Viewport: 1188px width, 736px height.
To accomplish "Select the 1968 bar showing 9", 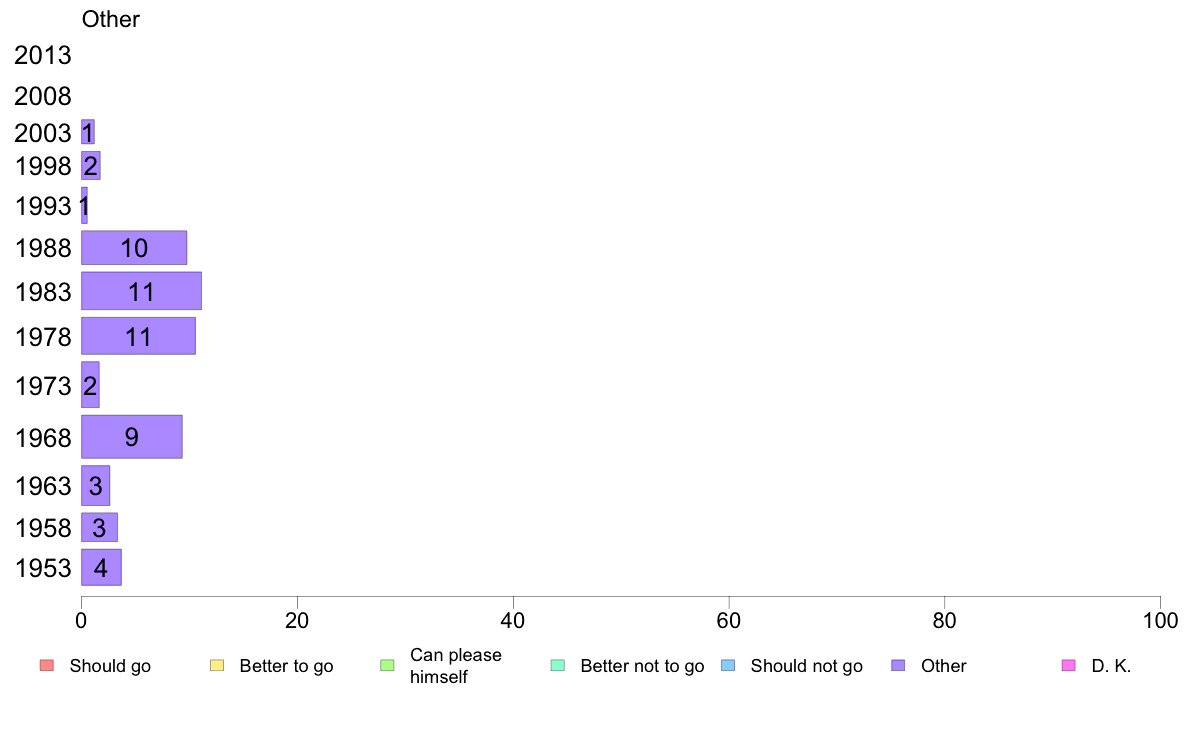I will coord(132,437).
